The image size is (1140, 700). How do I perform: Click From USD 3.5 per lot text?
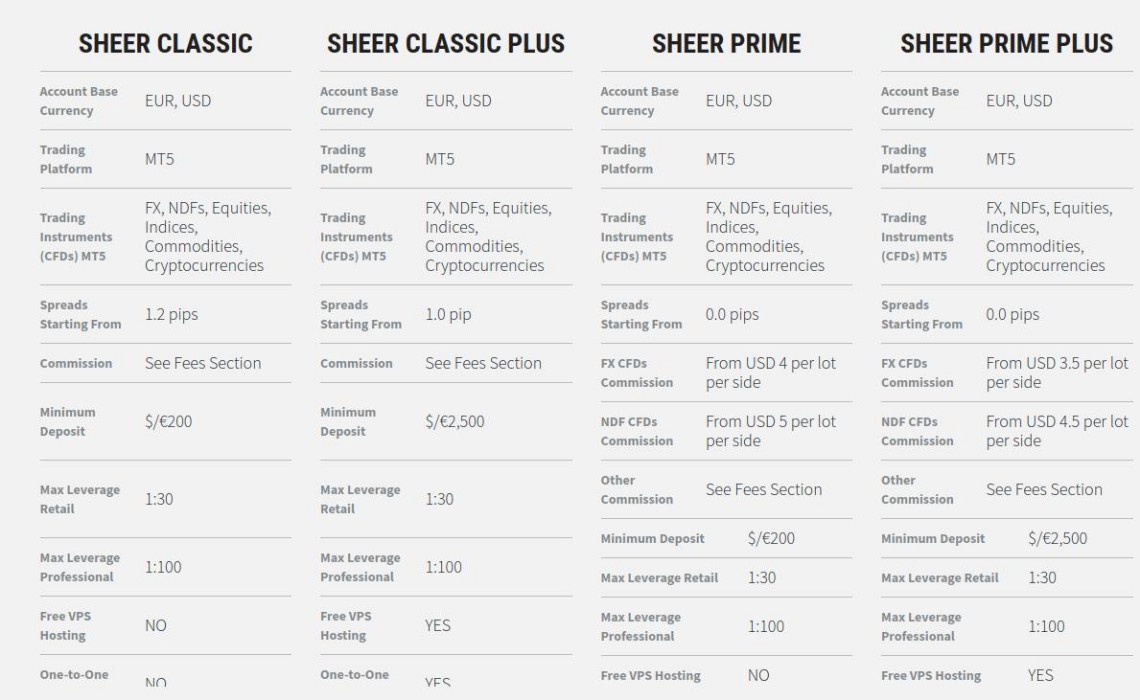[x=1057, y=363]
